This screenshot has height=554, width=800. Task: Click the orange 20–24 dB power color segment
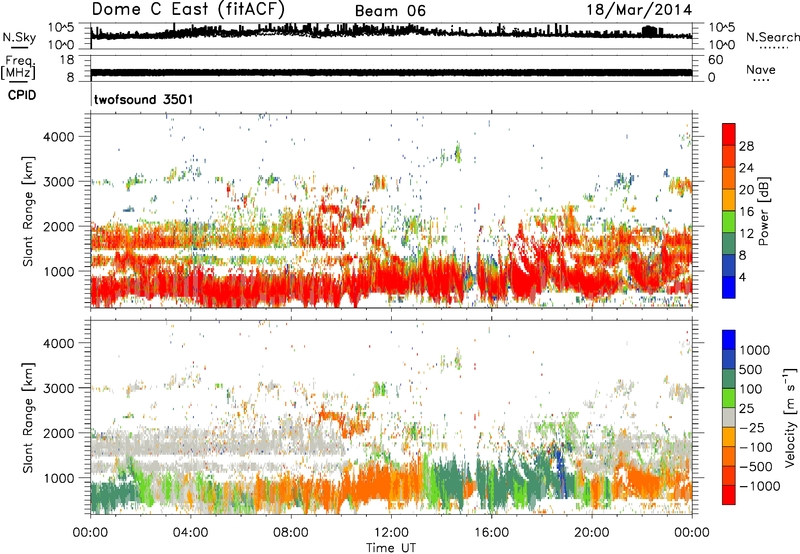tap(729, 179)
